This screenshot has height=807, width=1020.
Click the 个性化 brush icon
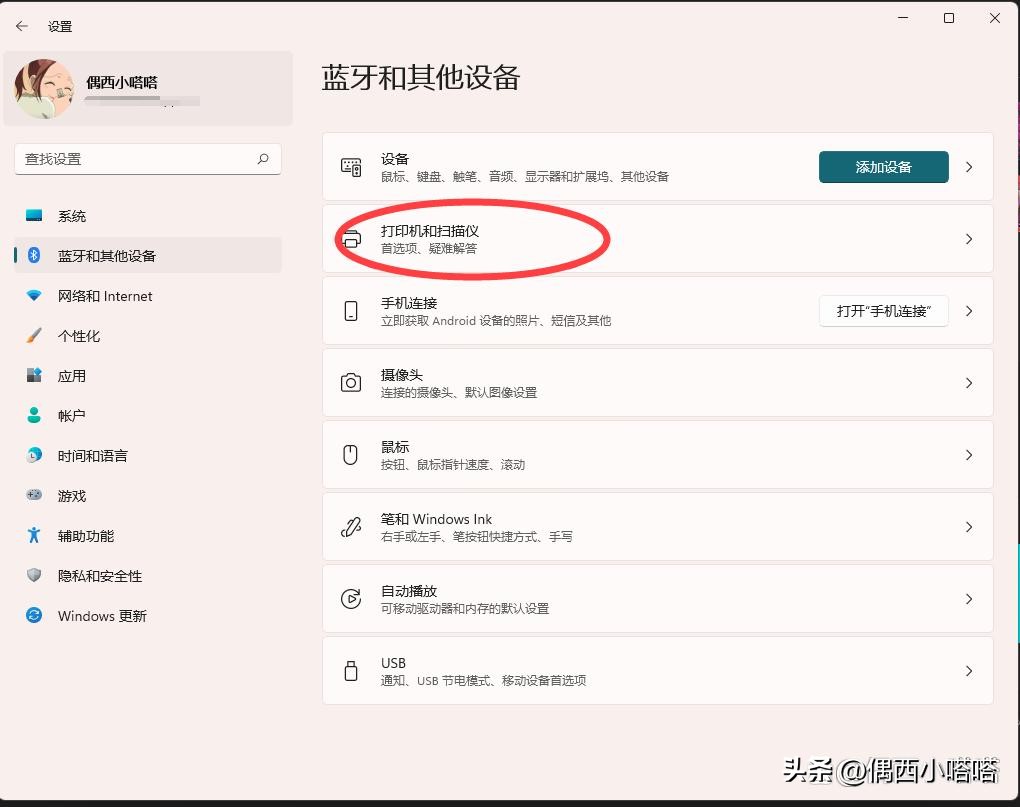coord(33,336)
